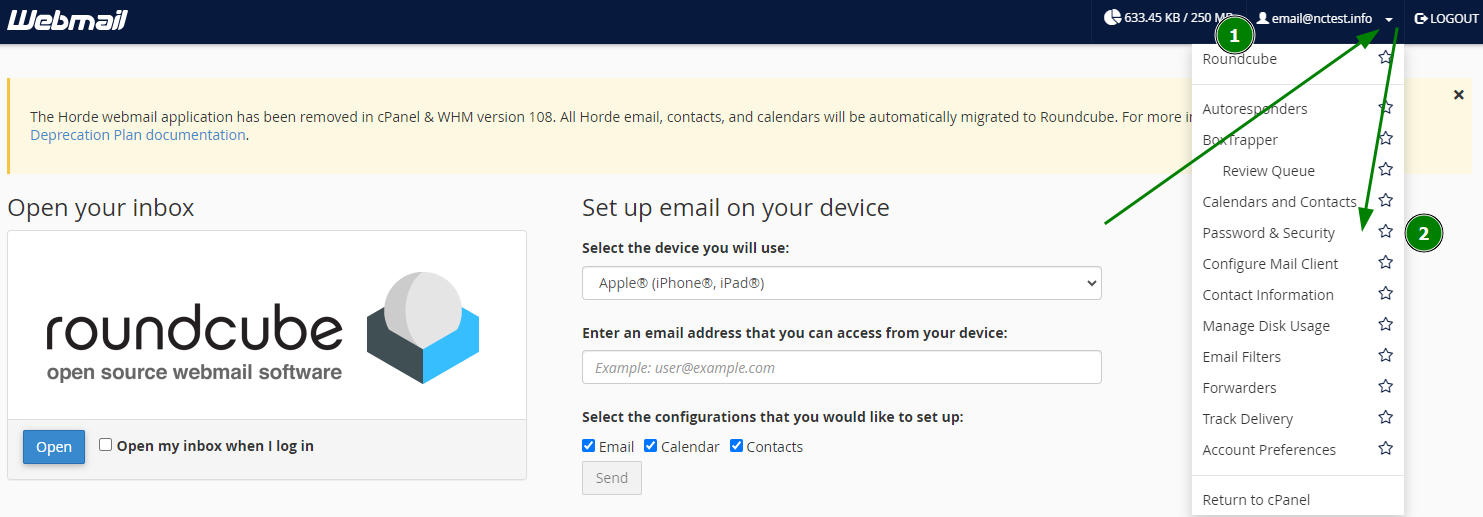Open the device selection dropdown
The image size is (1483, 517).
(x=841, y=283)
